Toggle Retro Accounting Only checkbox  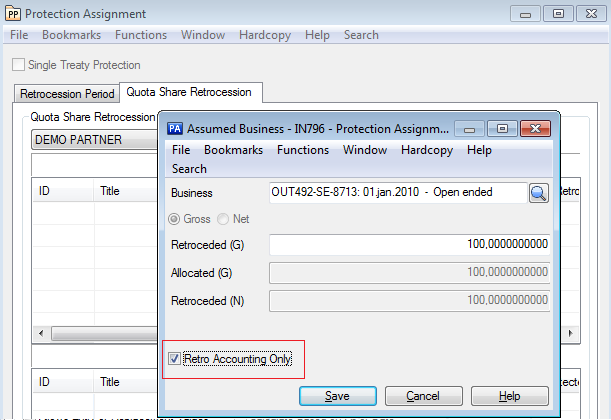[175, 358]
